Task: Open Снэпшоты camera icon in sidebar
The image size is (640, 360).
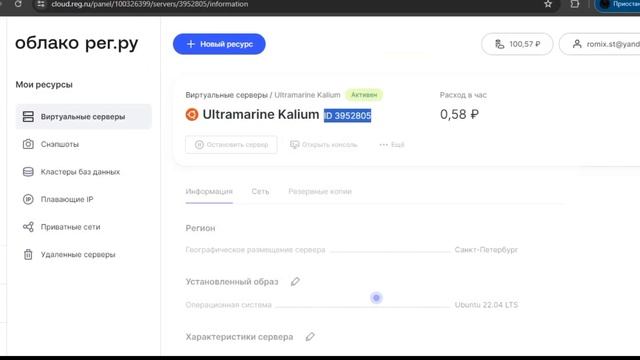Action: [28, 144]
